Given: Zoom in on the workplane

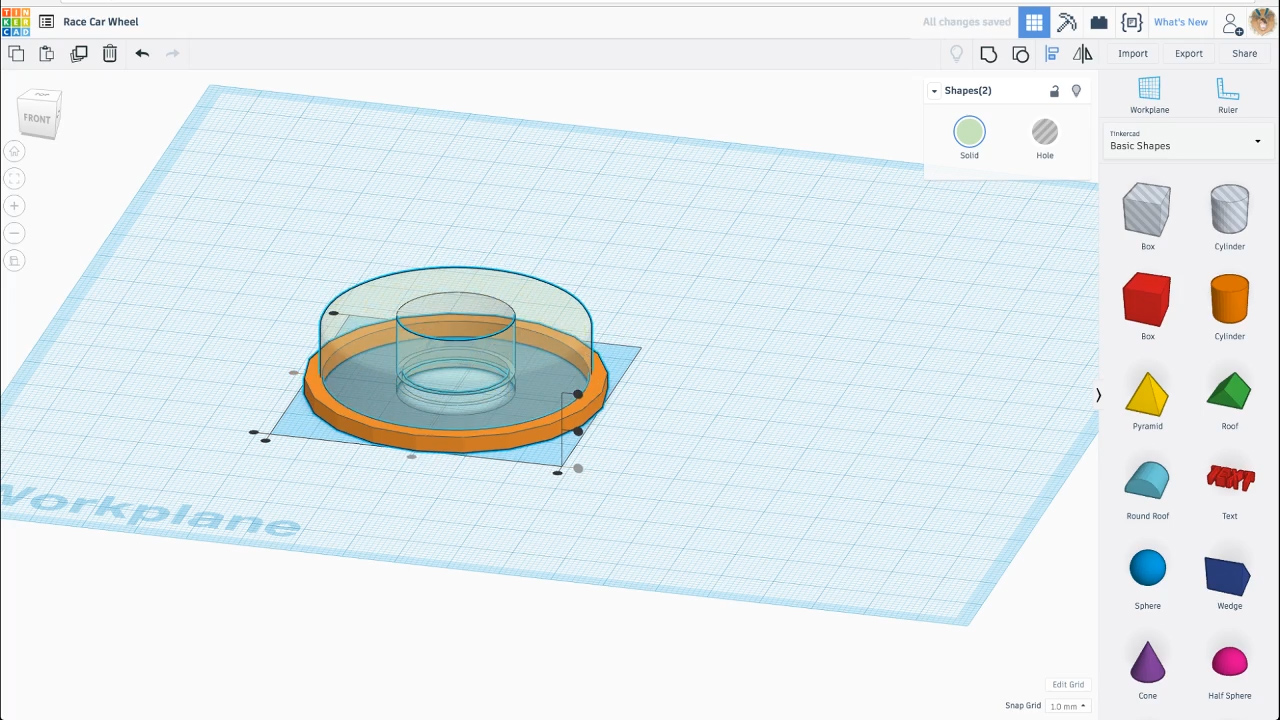Looking at the screenshot, I should coord(15,206).
